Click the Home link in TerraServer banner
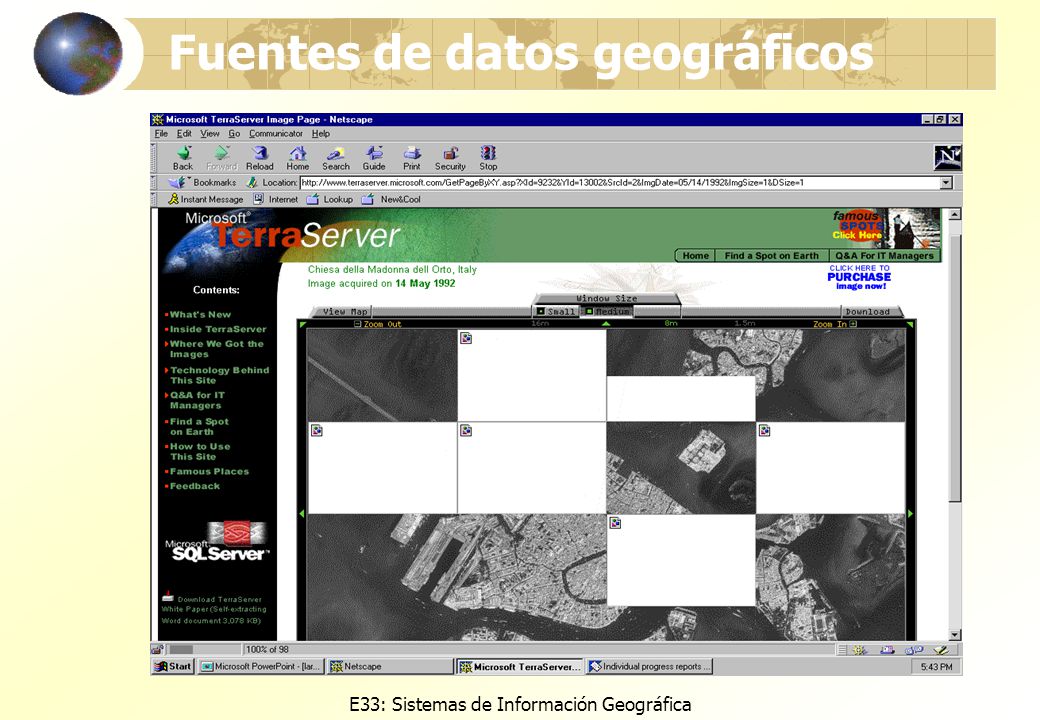The width and height of the screenshot is (1040, 720). pyautogui.click(x=695, y=255)
